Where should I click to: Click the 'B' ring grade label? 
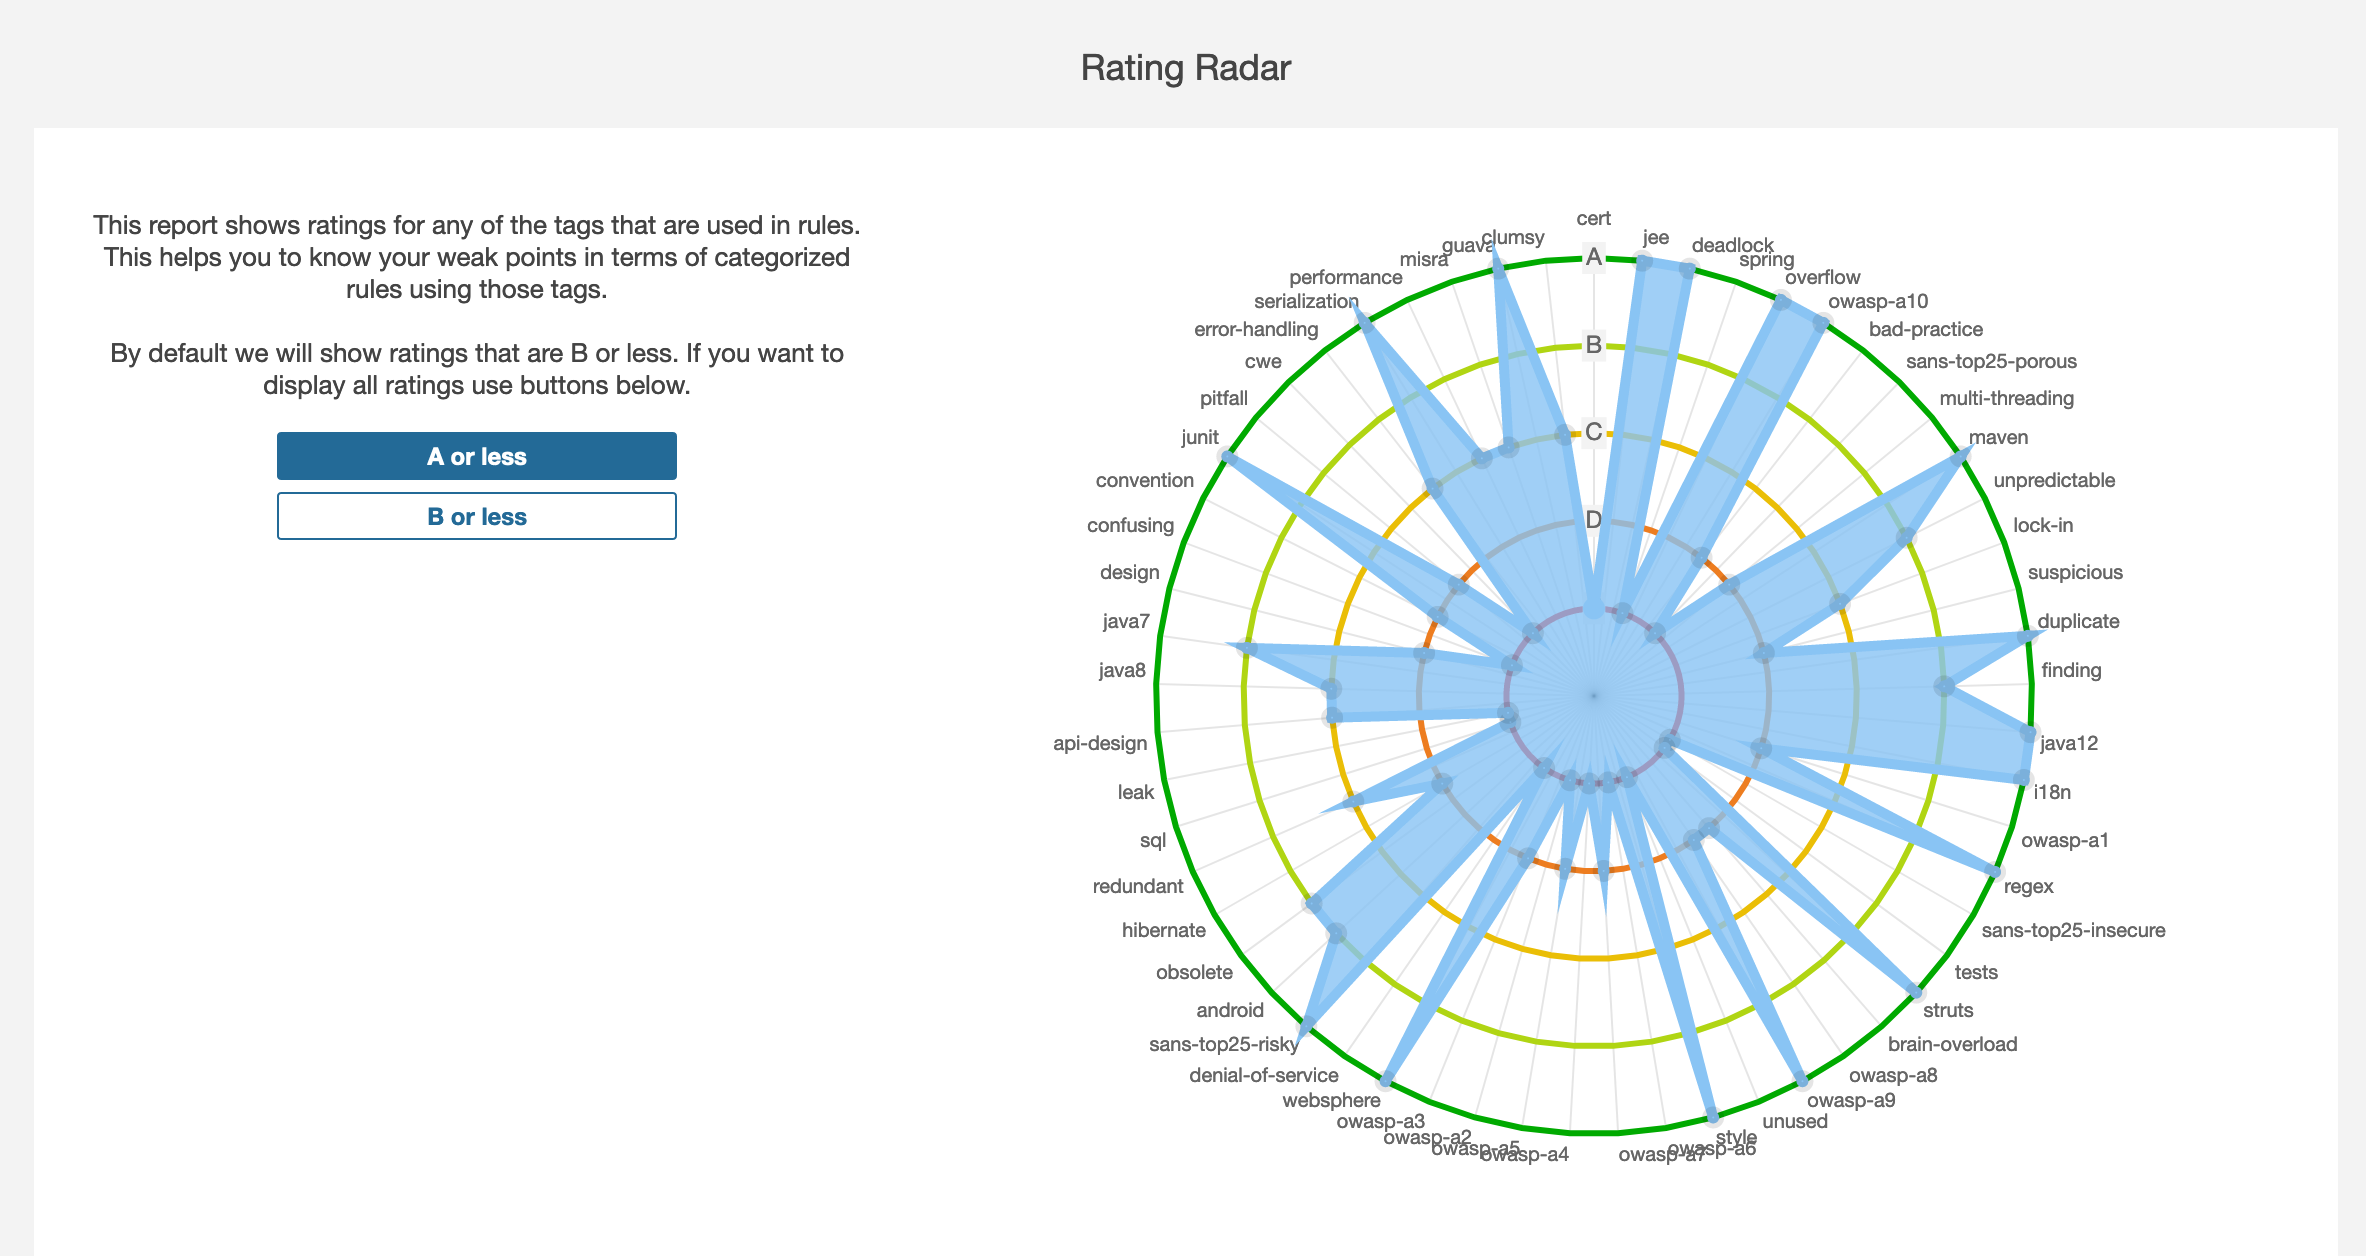tap(1594, 345)
